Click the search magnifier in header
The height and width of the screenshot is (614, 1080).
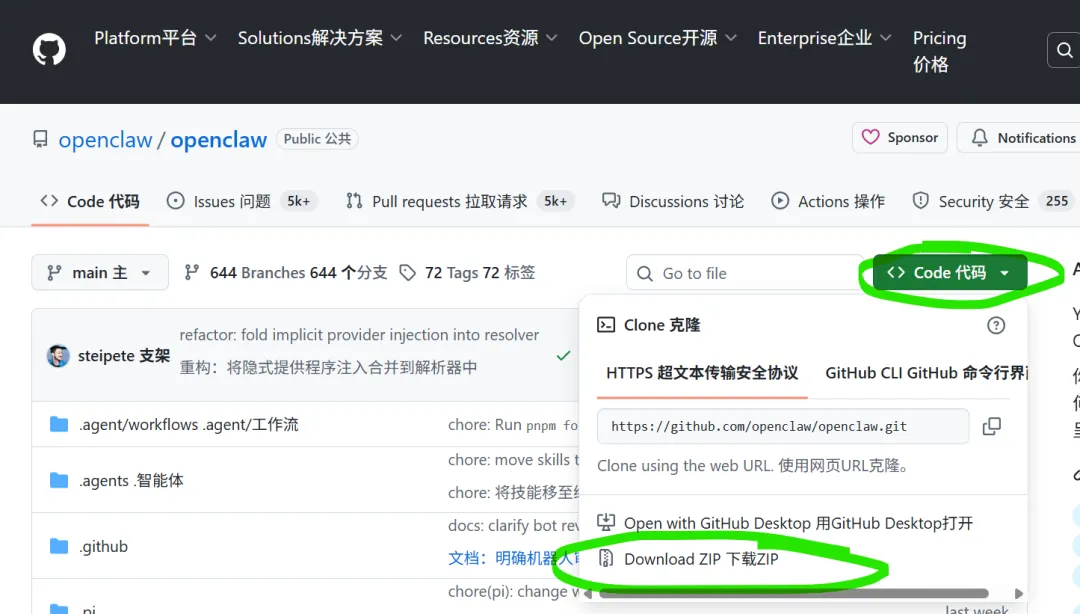tap(1064, 50)
